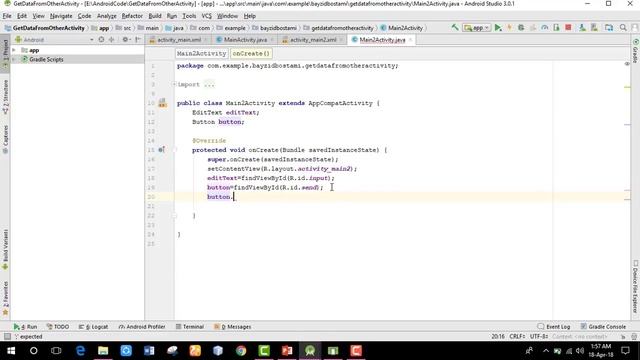Click the Search Everywhere magnifier icon

click(x=623, y=27)
